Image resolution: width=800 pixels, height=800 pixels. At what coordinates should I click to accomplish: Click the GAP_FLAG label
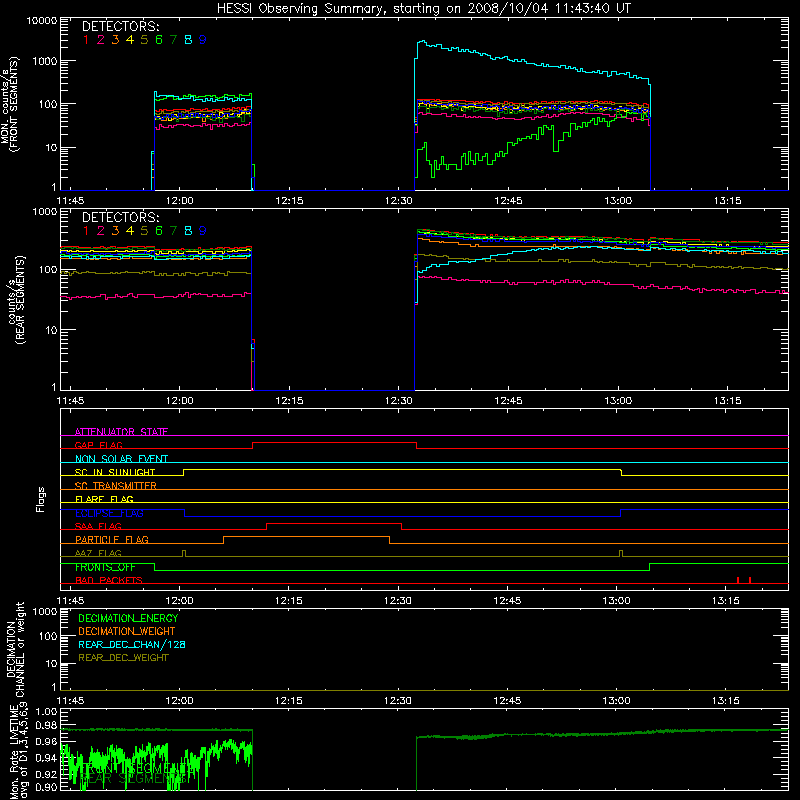coord(98,445)
